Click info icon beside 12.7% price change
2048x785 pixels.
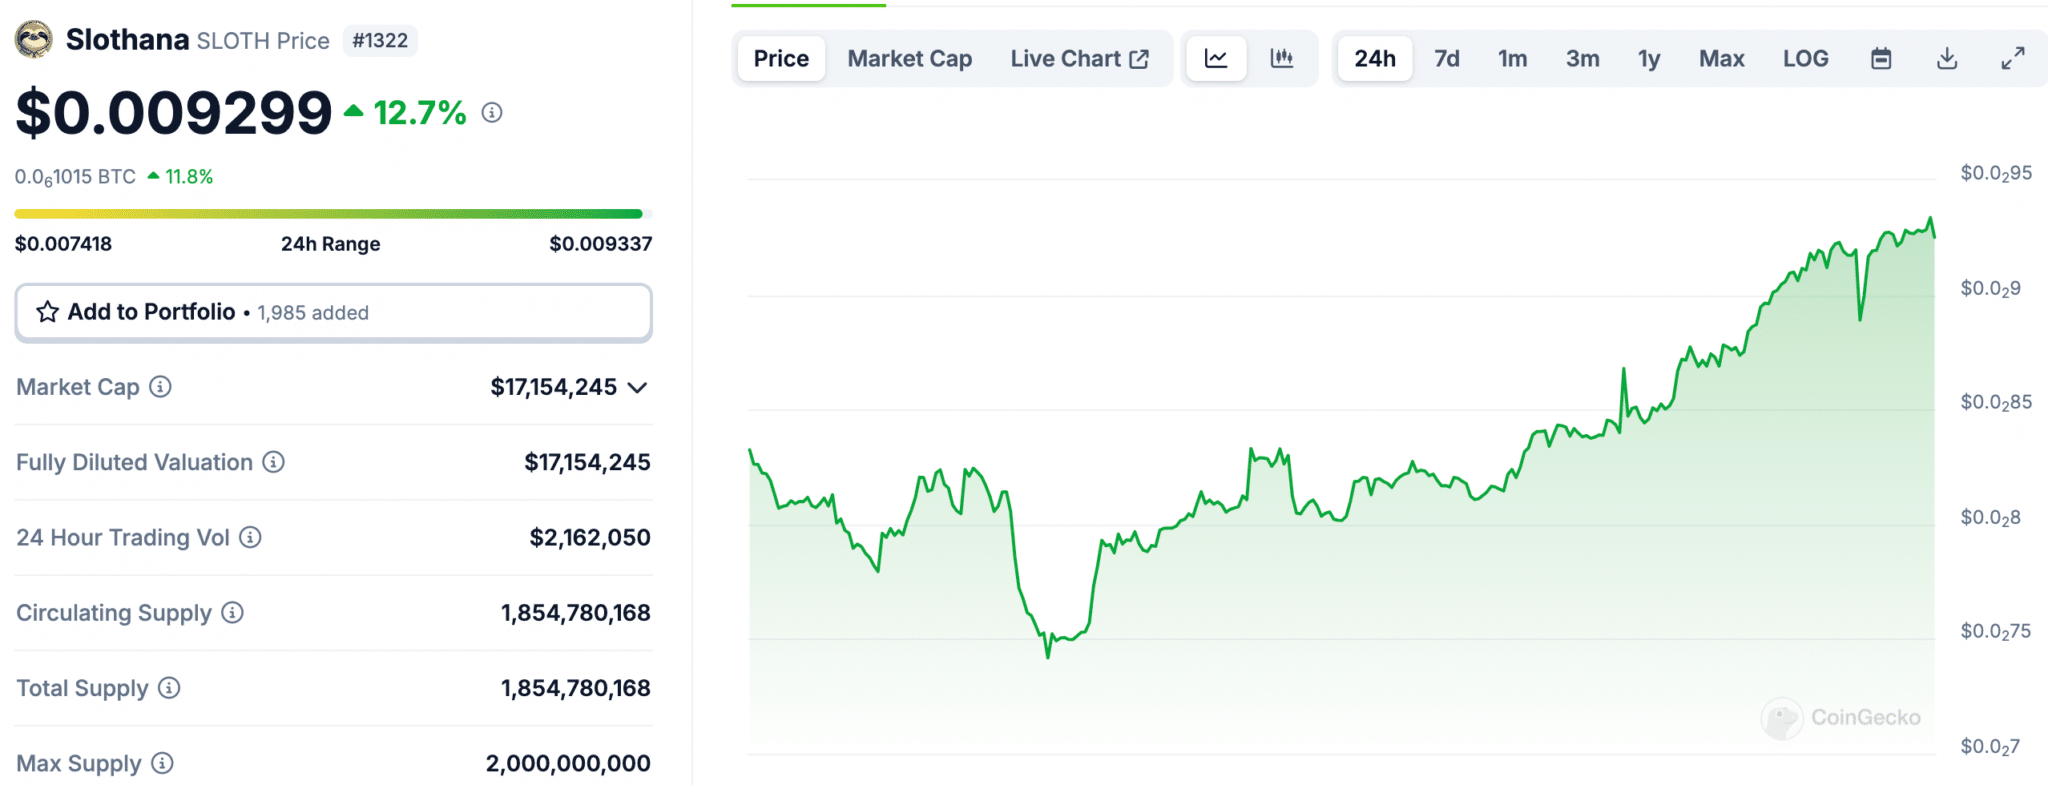click(x=492, y=113)
